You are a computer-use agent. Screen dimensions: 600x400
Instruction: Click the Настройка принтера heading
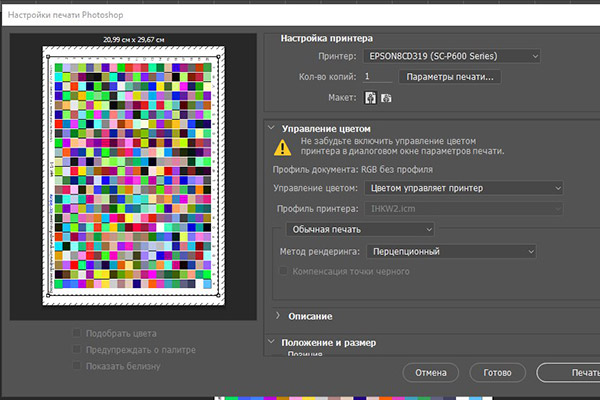coord(327,38)
